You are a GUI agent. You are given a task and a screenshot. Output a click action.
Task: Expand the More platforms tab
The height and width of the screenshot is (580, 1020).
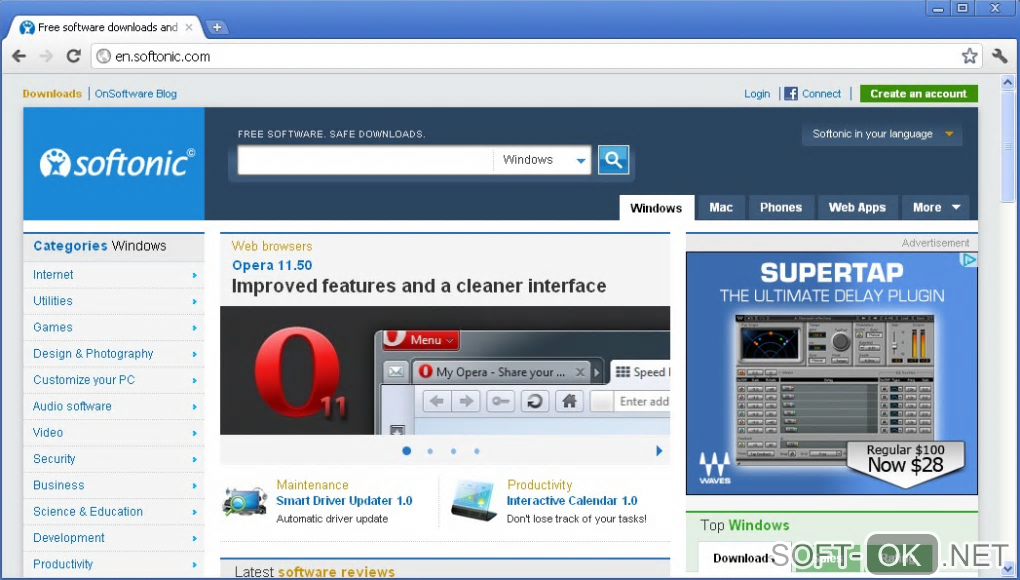click(x=935, y=207)
